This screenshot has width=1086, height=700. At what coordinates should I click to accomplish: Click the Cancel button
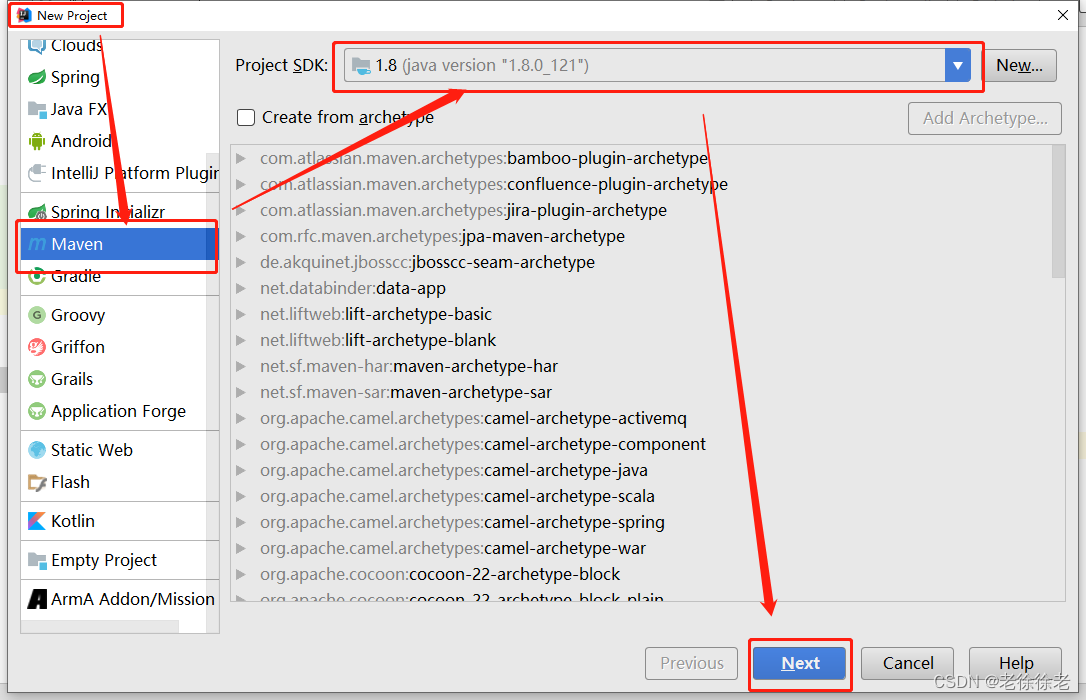click(907, 663)
